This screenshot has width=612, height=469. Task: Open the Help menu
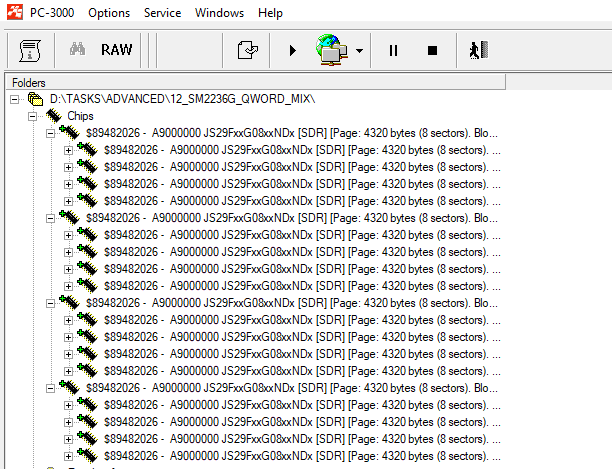(270, 13)
